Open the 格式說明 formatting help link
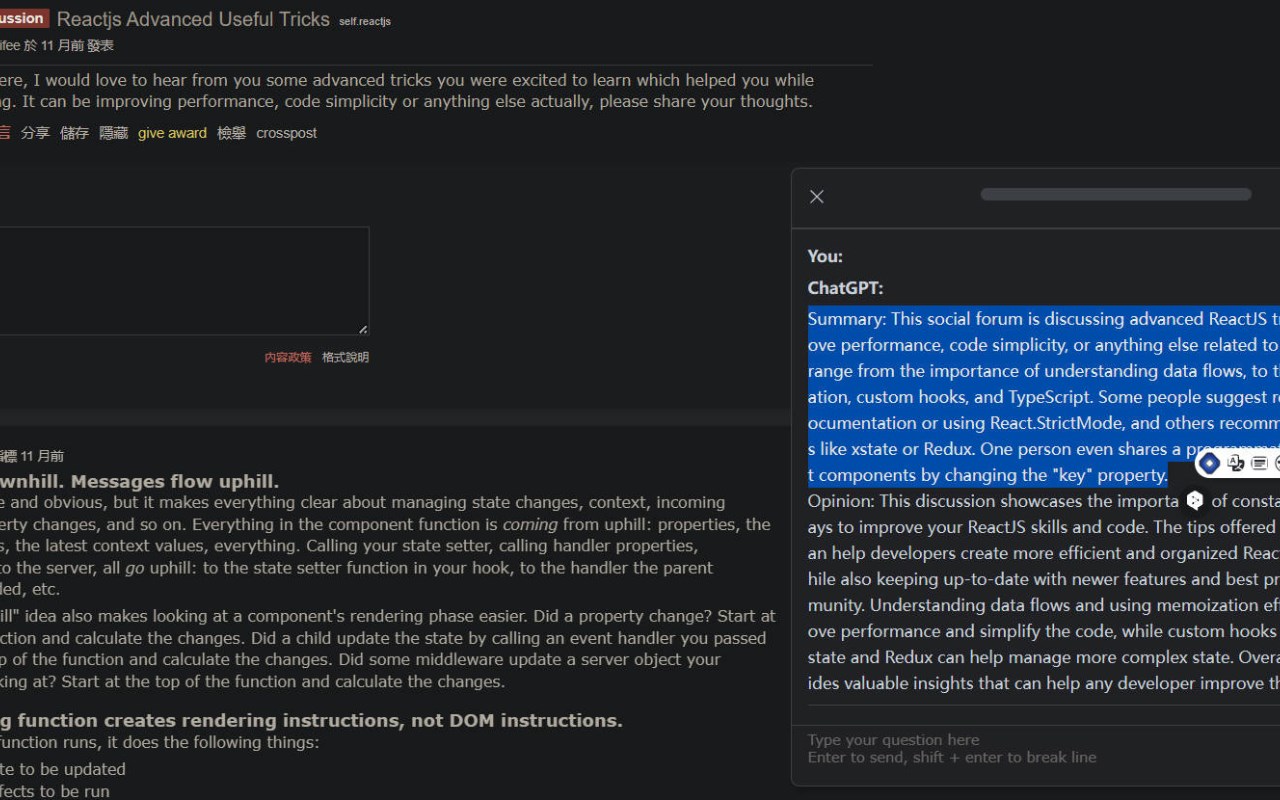Screen dimensions: 1280x800 345,357
